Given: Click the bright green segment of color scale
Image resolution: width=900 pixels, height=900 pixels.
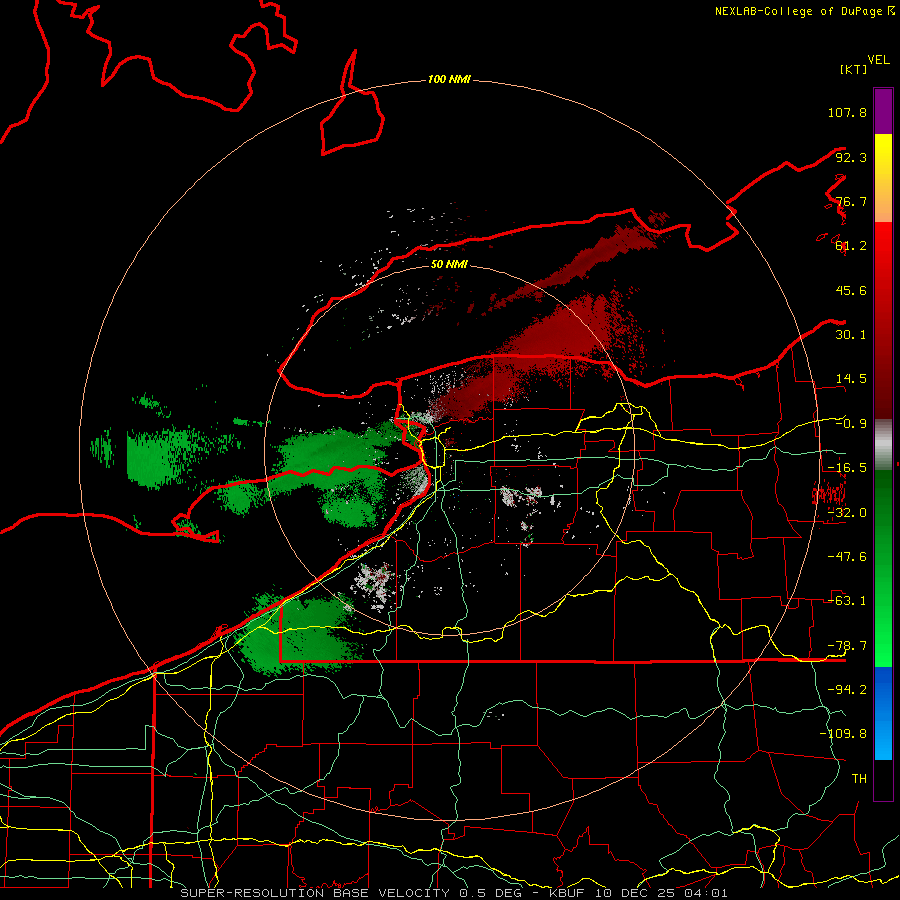Looking at the screenshot, I should pos(883,568).
